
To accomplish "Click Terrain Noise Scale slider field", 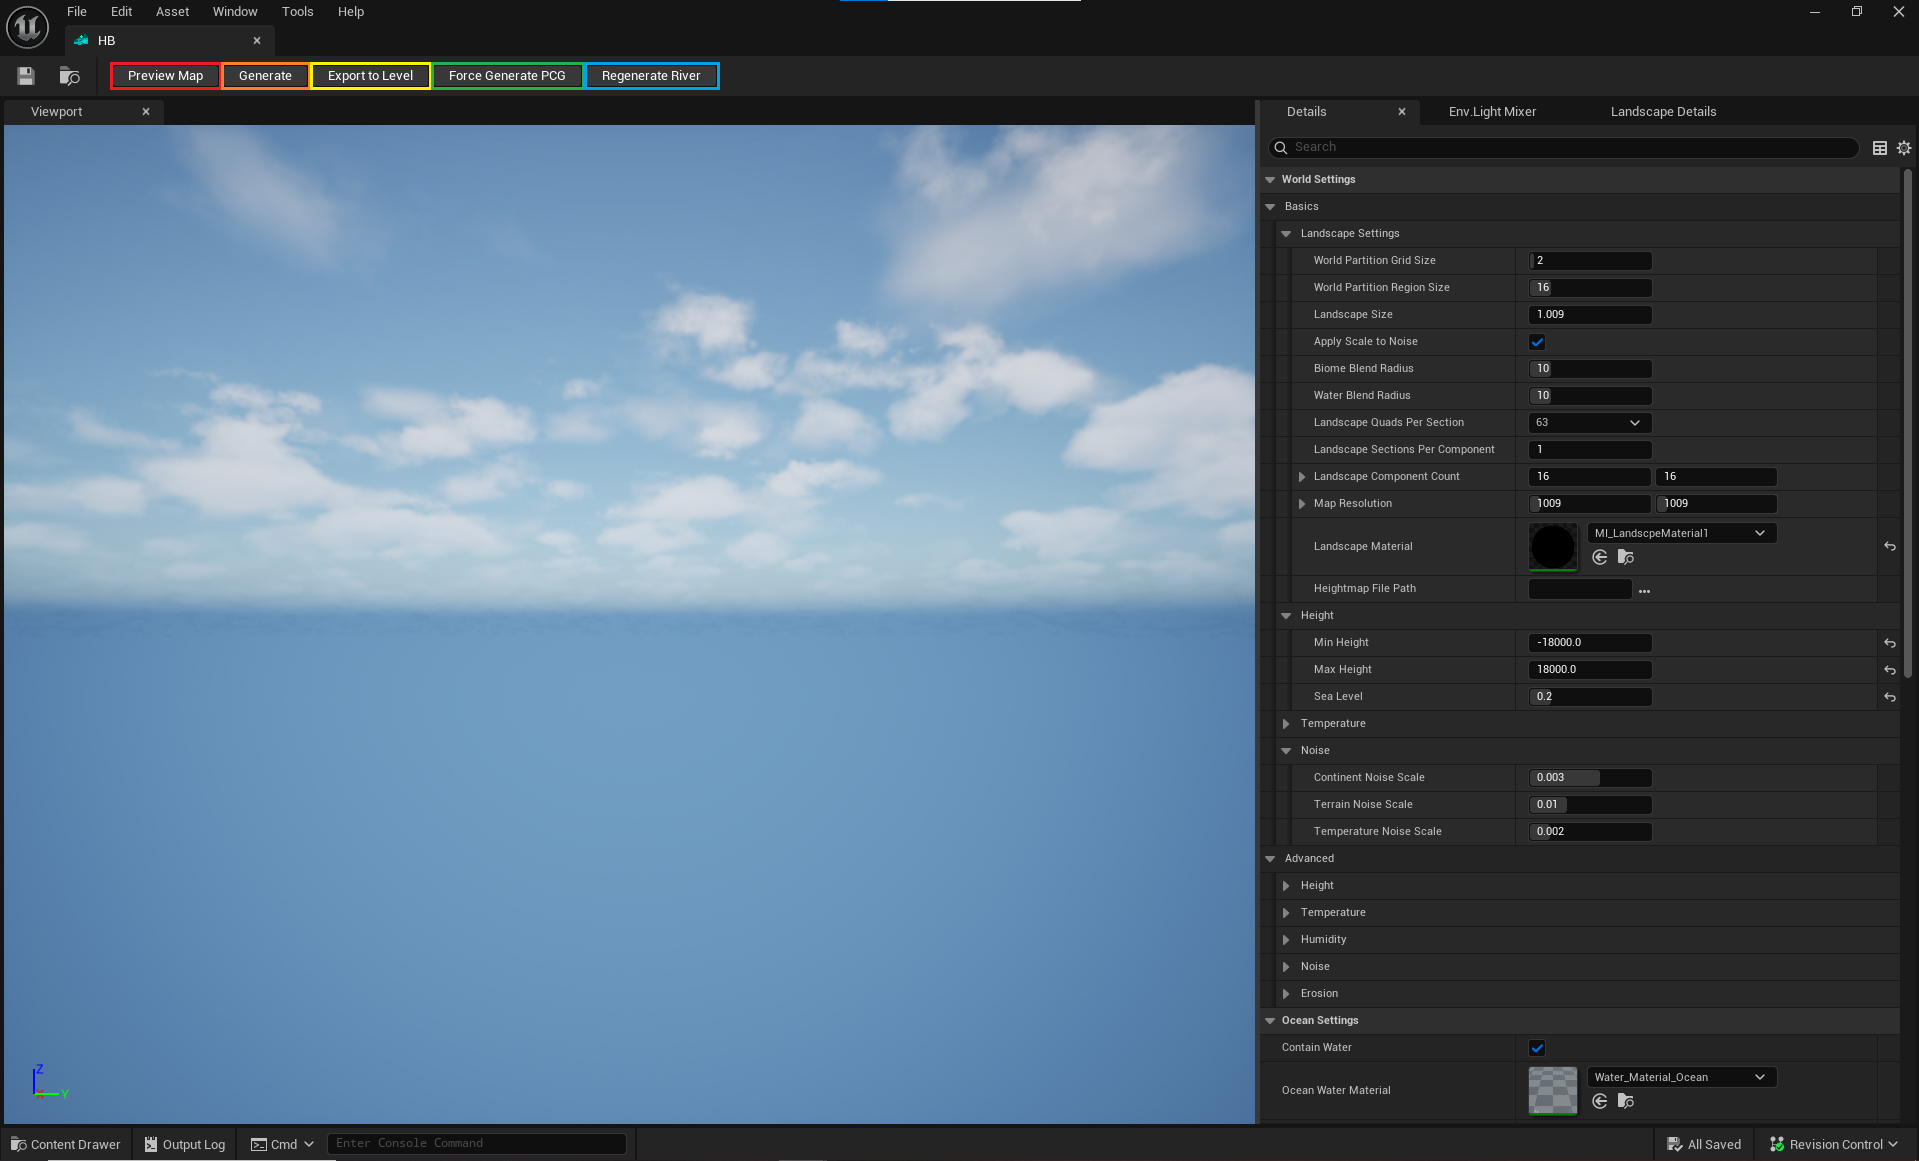I will point(1590,805).
